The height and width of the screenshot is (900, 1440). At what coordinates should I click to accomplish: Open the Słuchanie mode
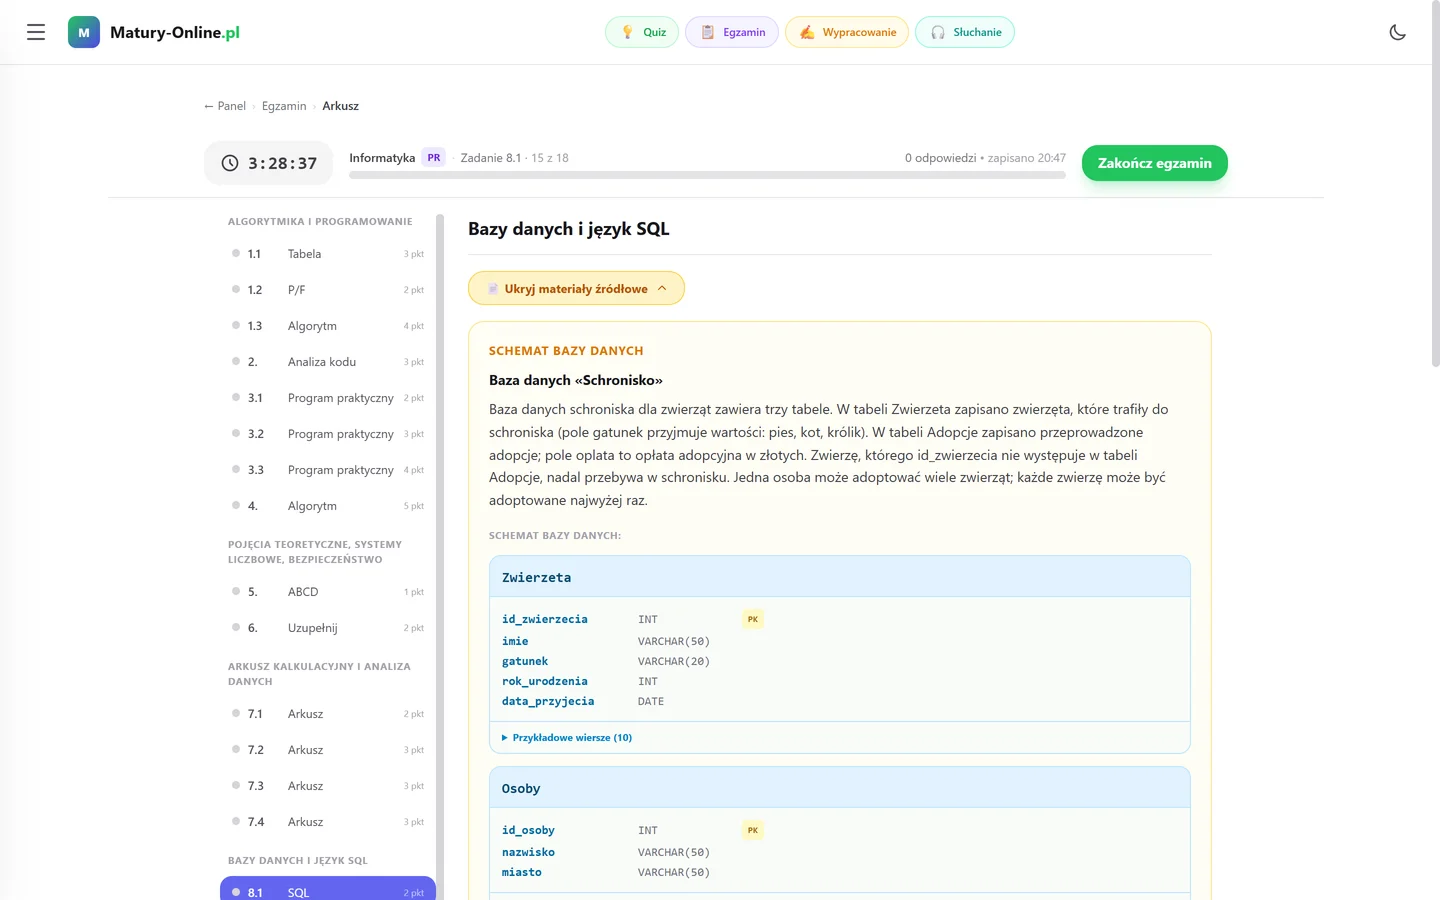tap(965, 32)
